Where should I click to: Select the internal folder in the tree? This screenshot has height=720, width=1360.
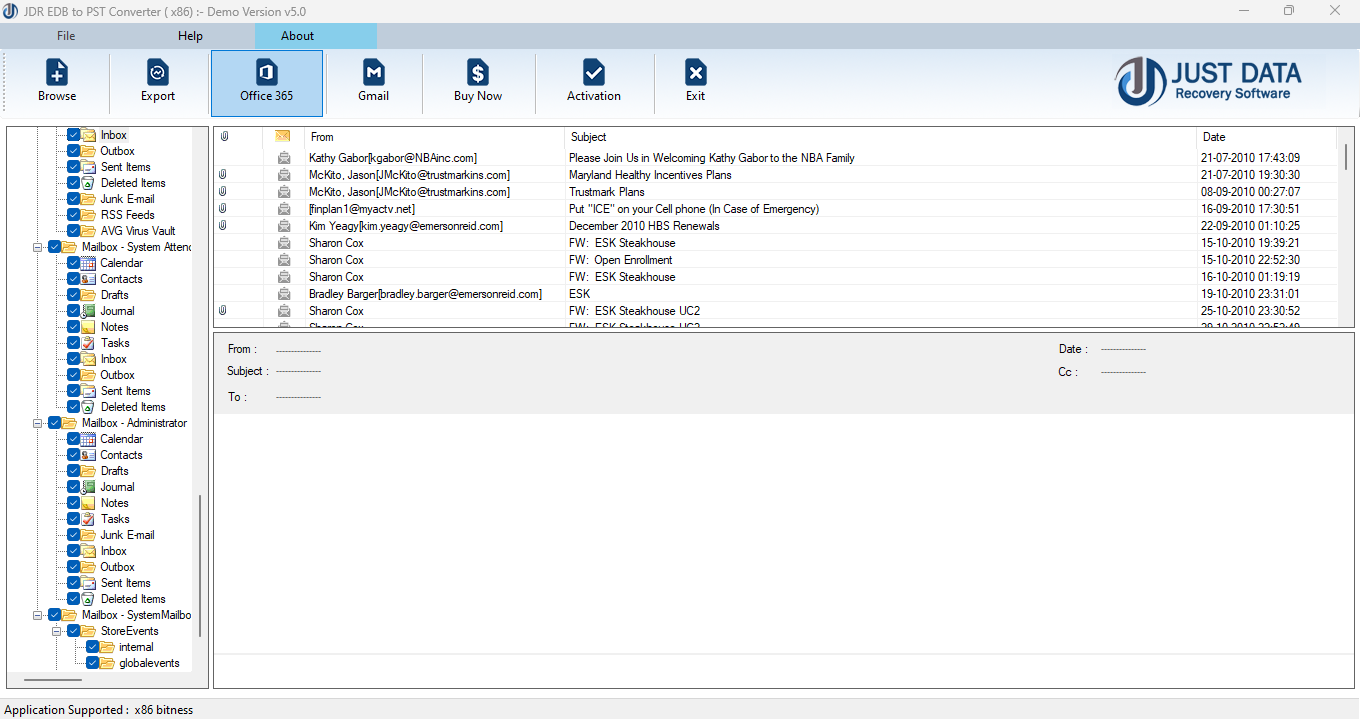(x=137, y=646)
